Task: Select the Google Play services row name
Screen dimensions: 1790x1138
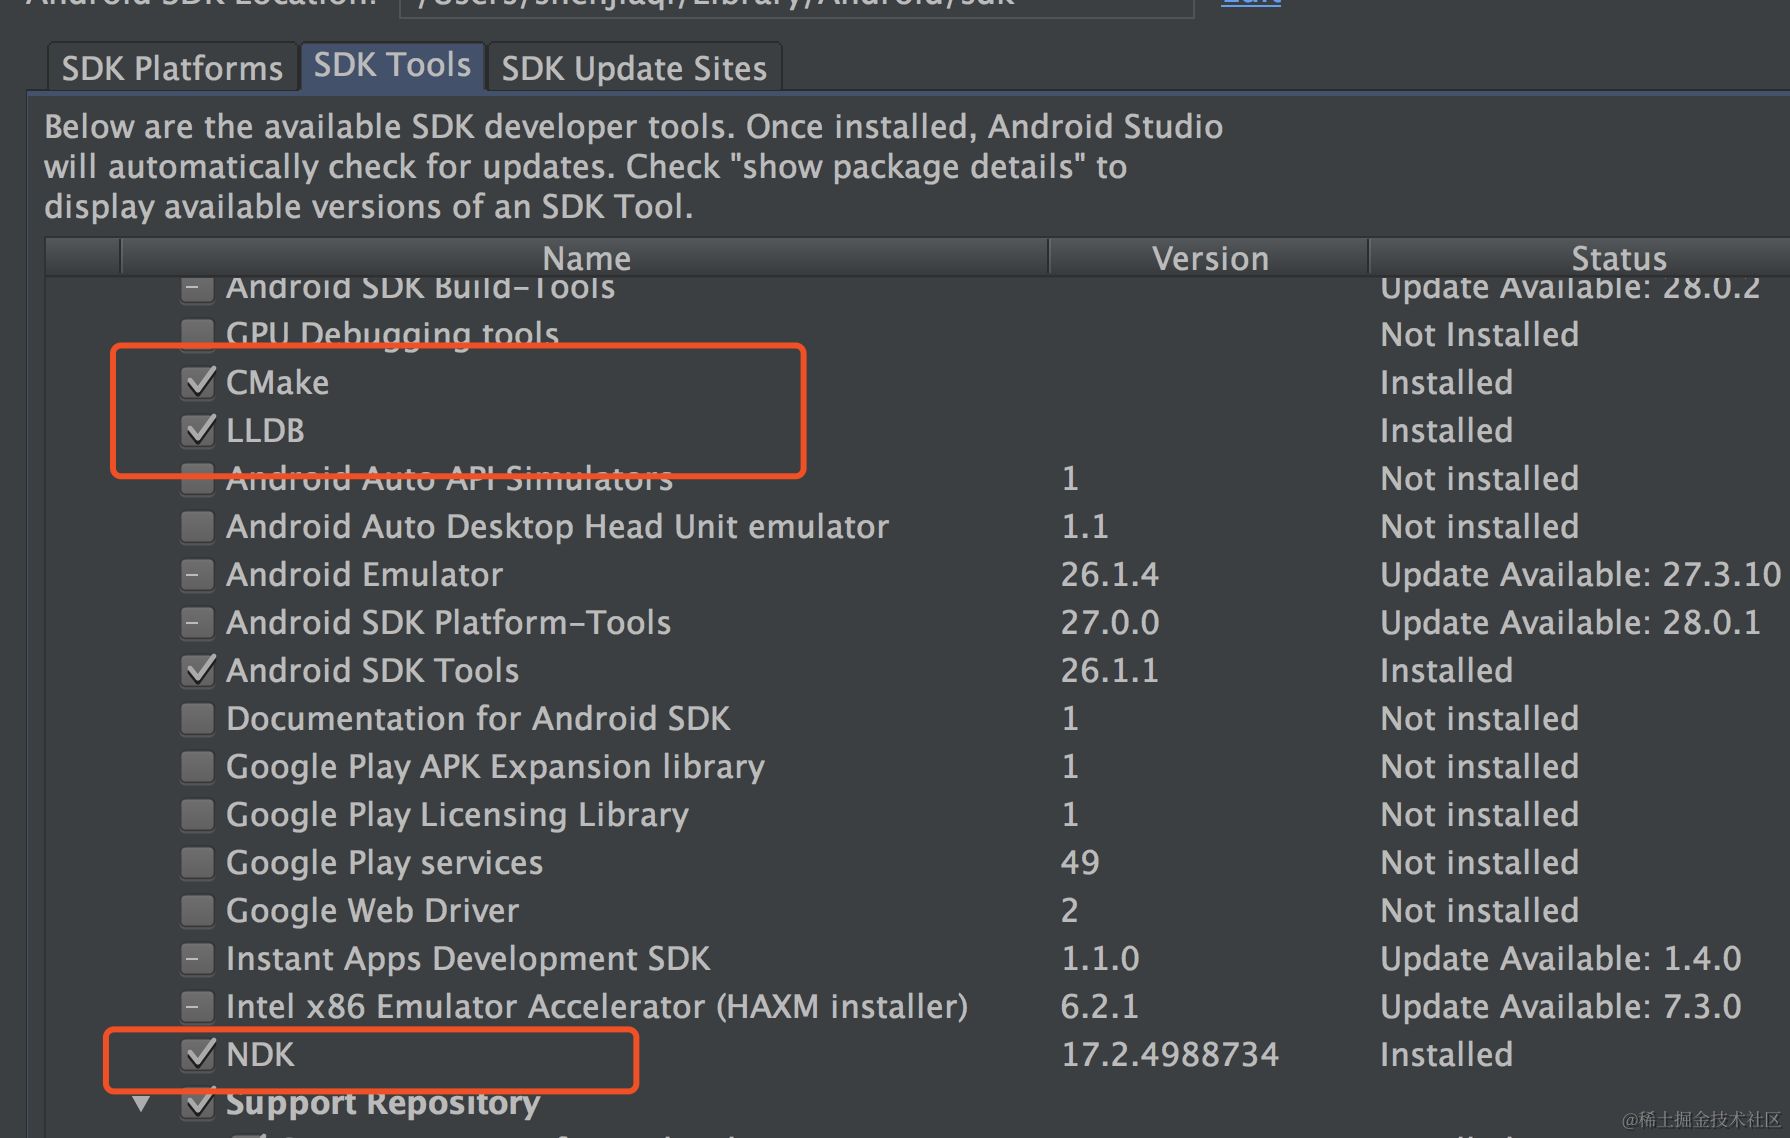Action: point(384,862)
